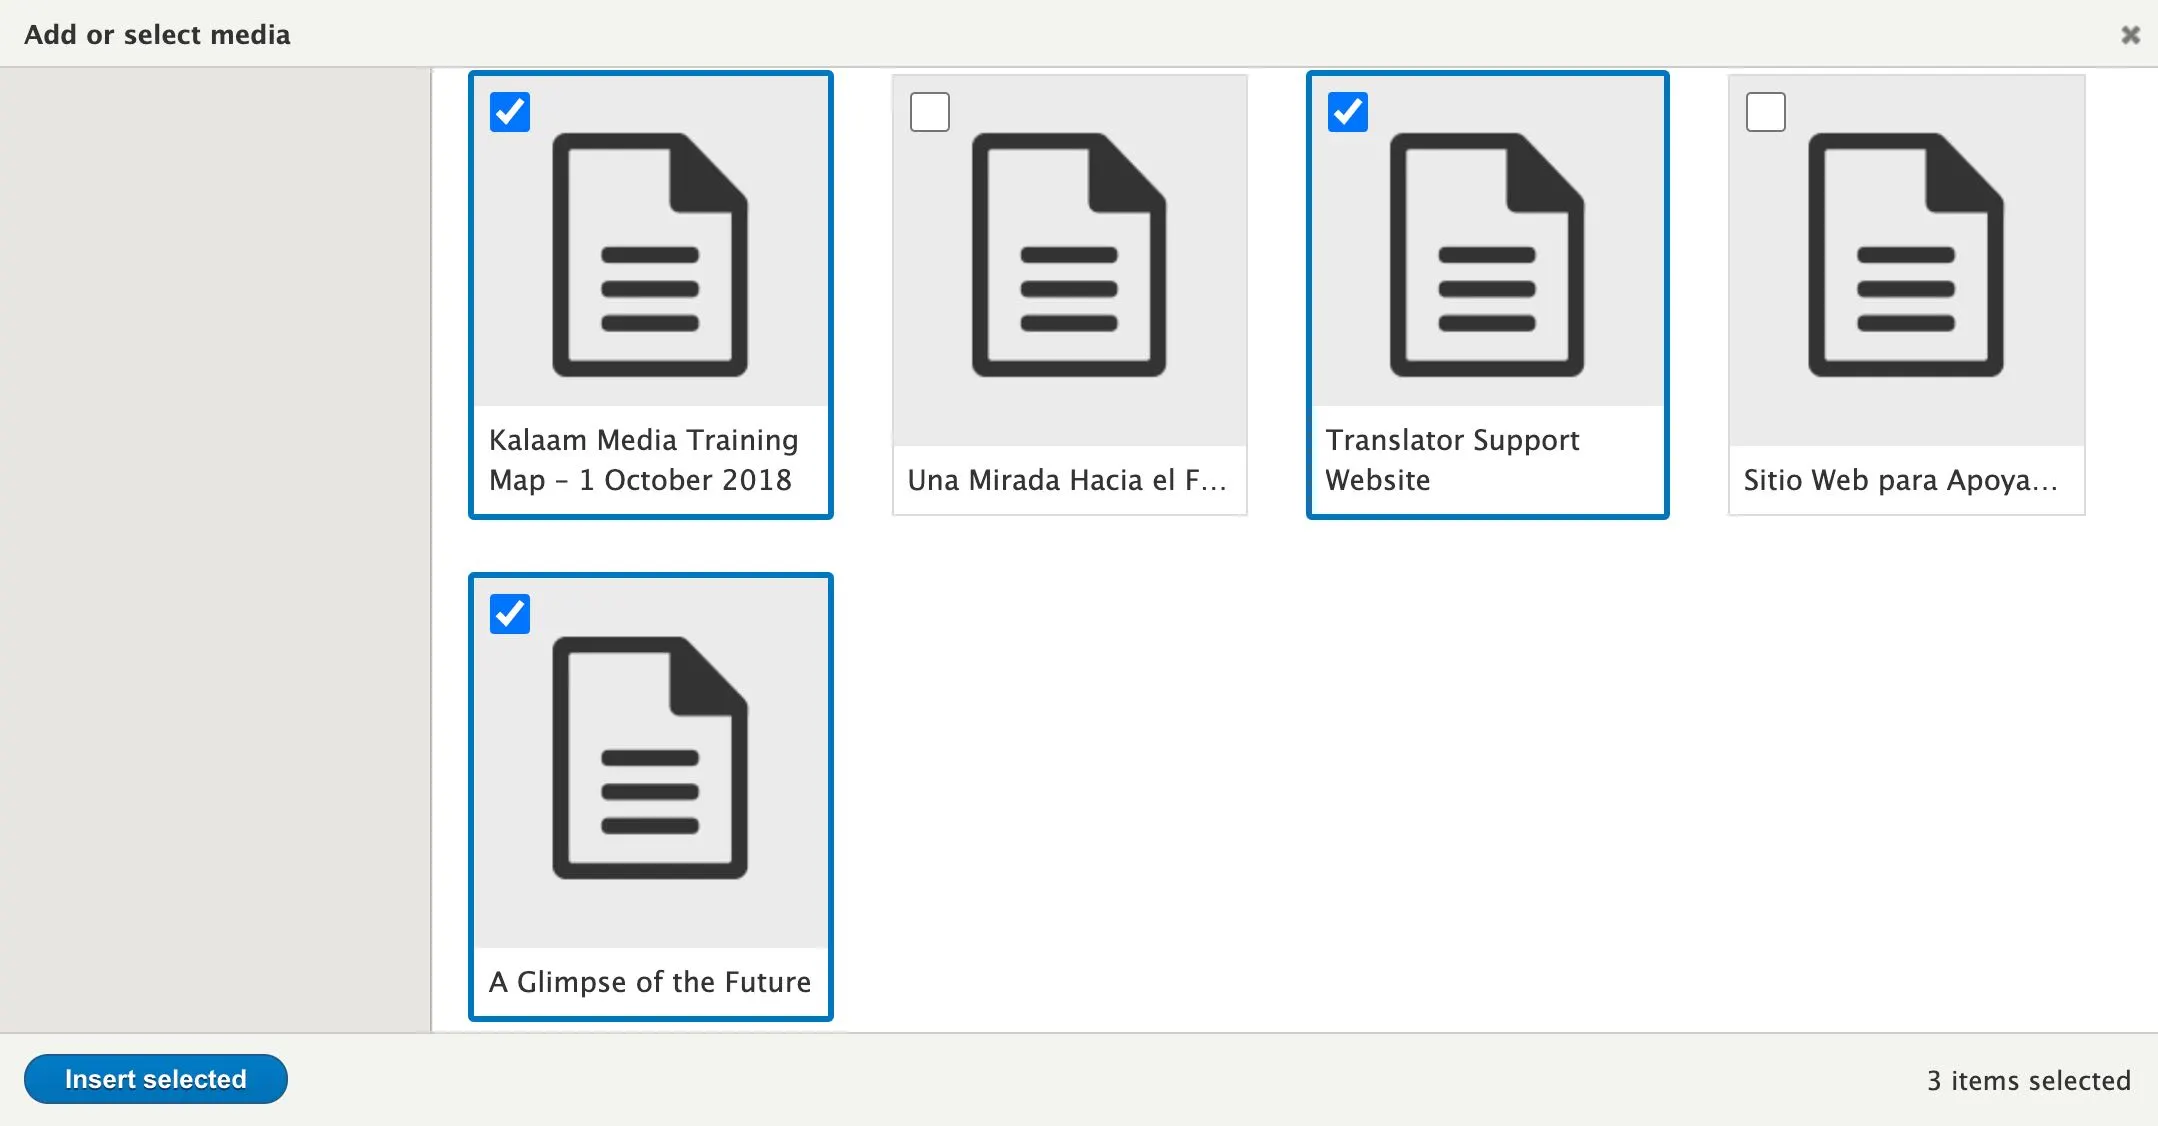Uncheck the A Glimpse of the Future checkbox
This screenshot has height=1126, width=2158.
coord(510,614)
